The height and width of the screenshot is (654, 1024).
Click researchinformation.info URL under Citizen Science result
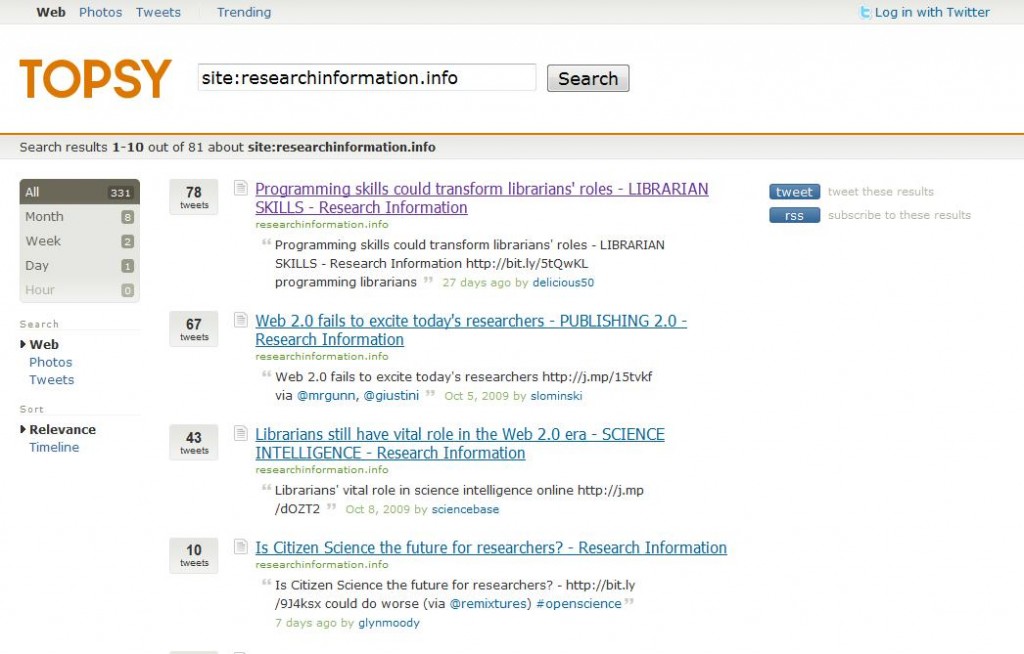click(321, 565)
